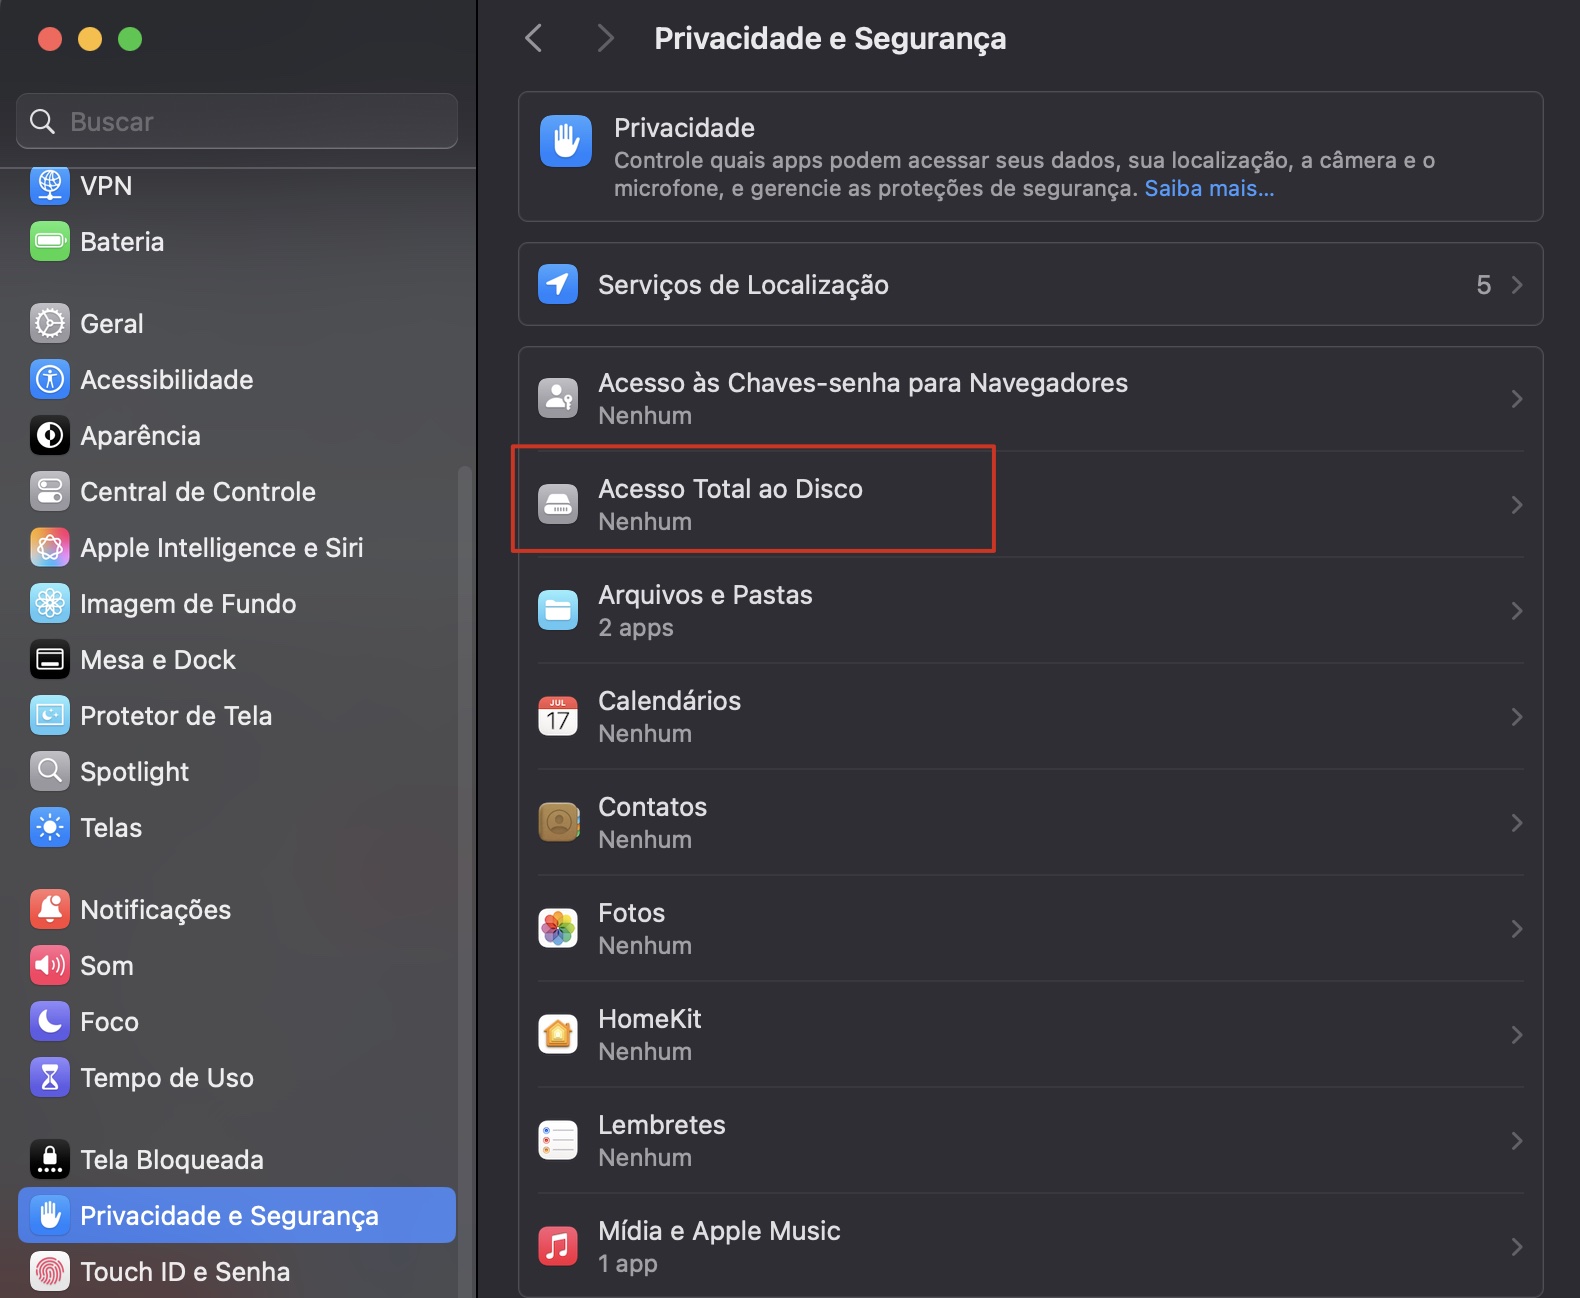The image size is (1580, 1298).
Task: Click the Contatos address book icon
Action: pos(558,822)
